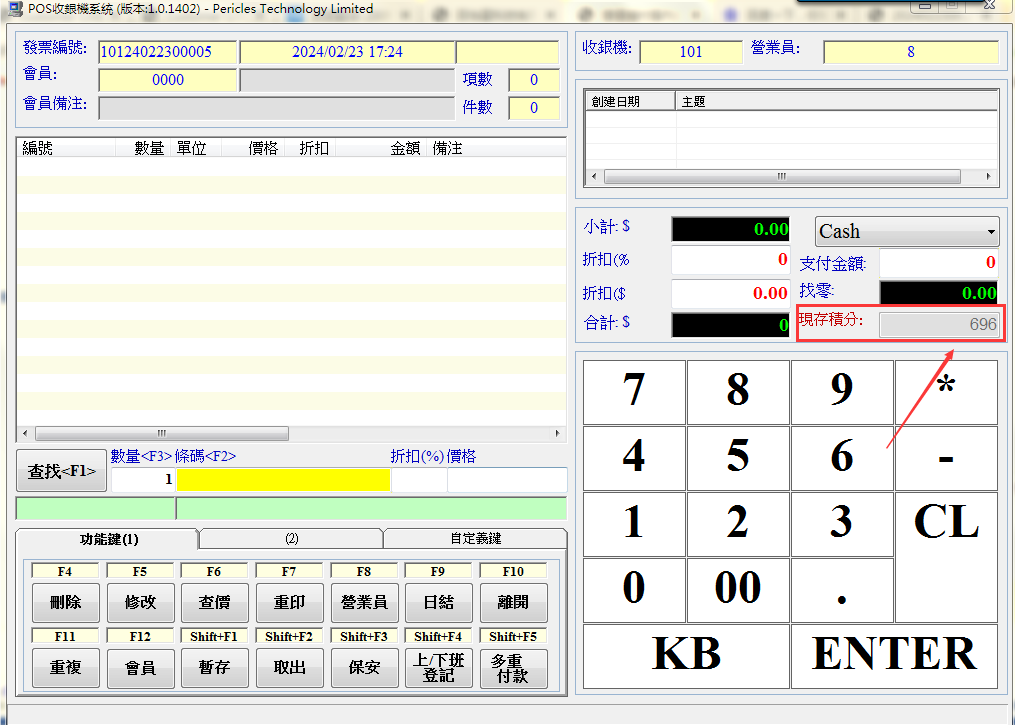Click the 查價 (F6) price check button
This screenshot has height=725, width=1015.
click(x=214, y=602)
